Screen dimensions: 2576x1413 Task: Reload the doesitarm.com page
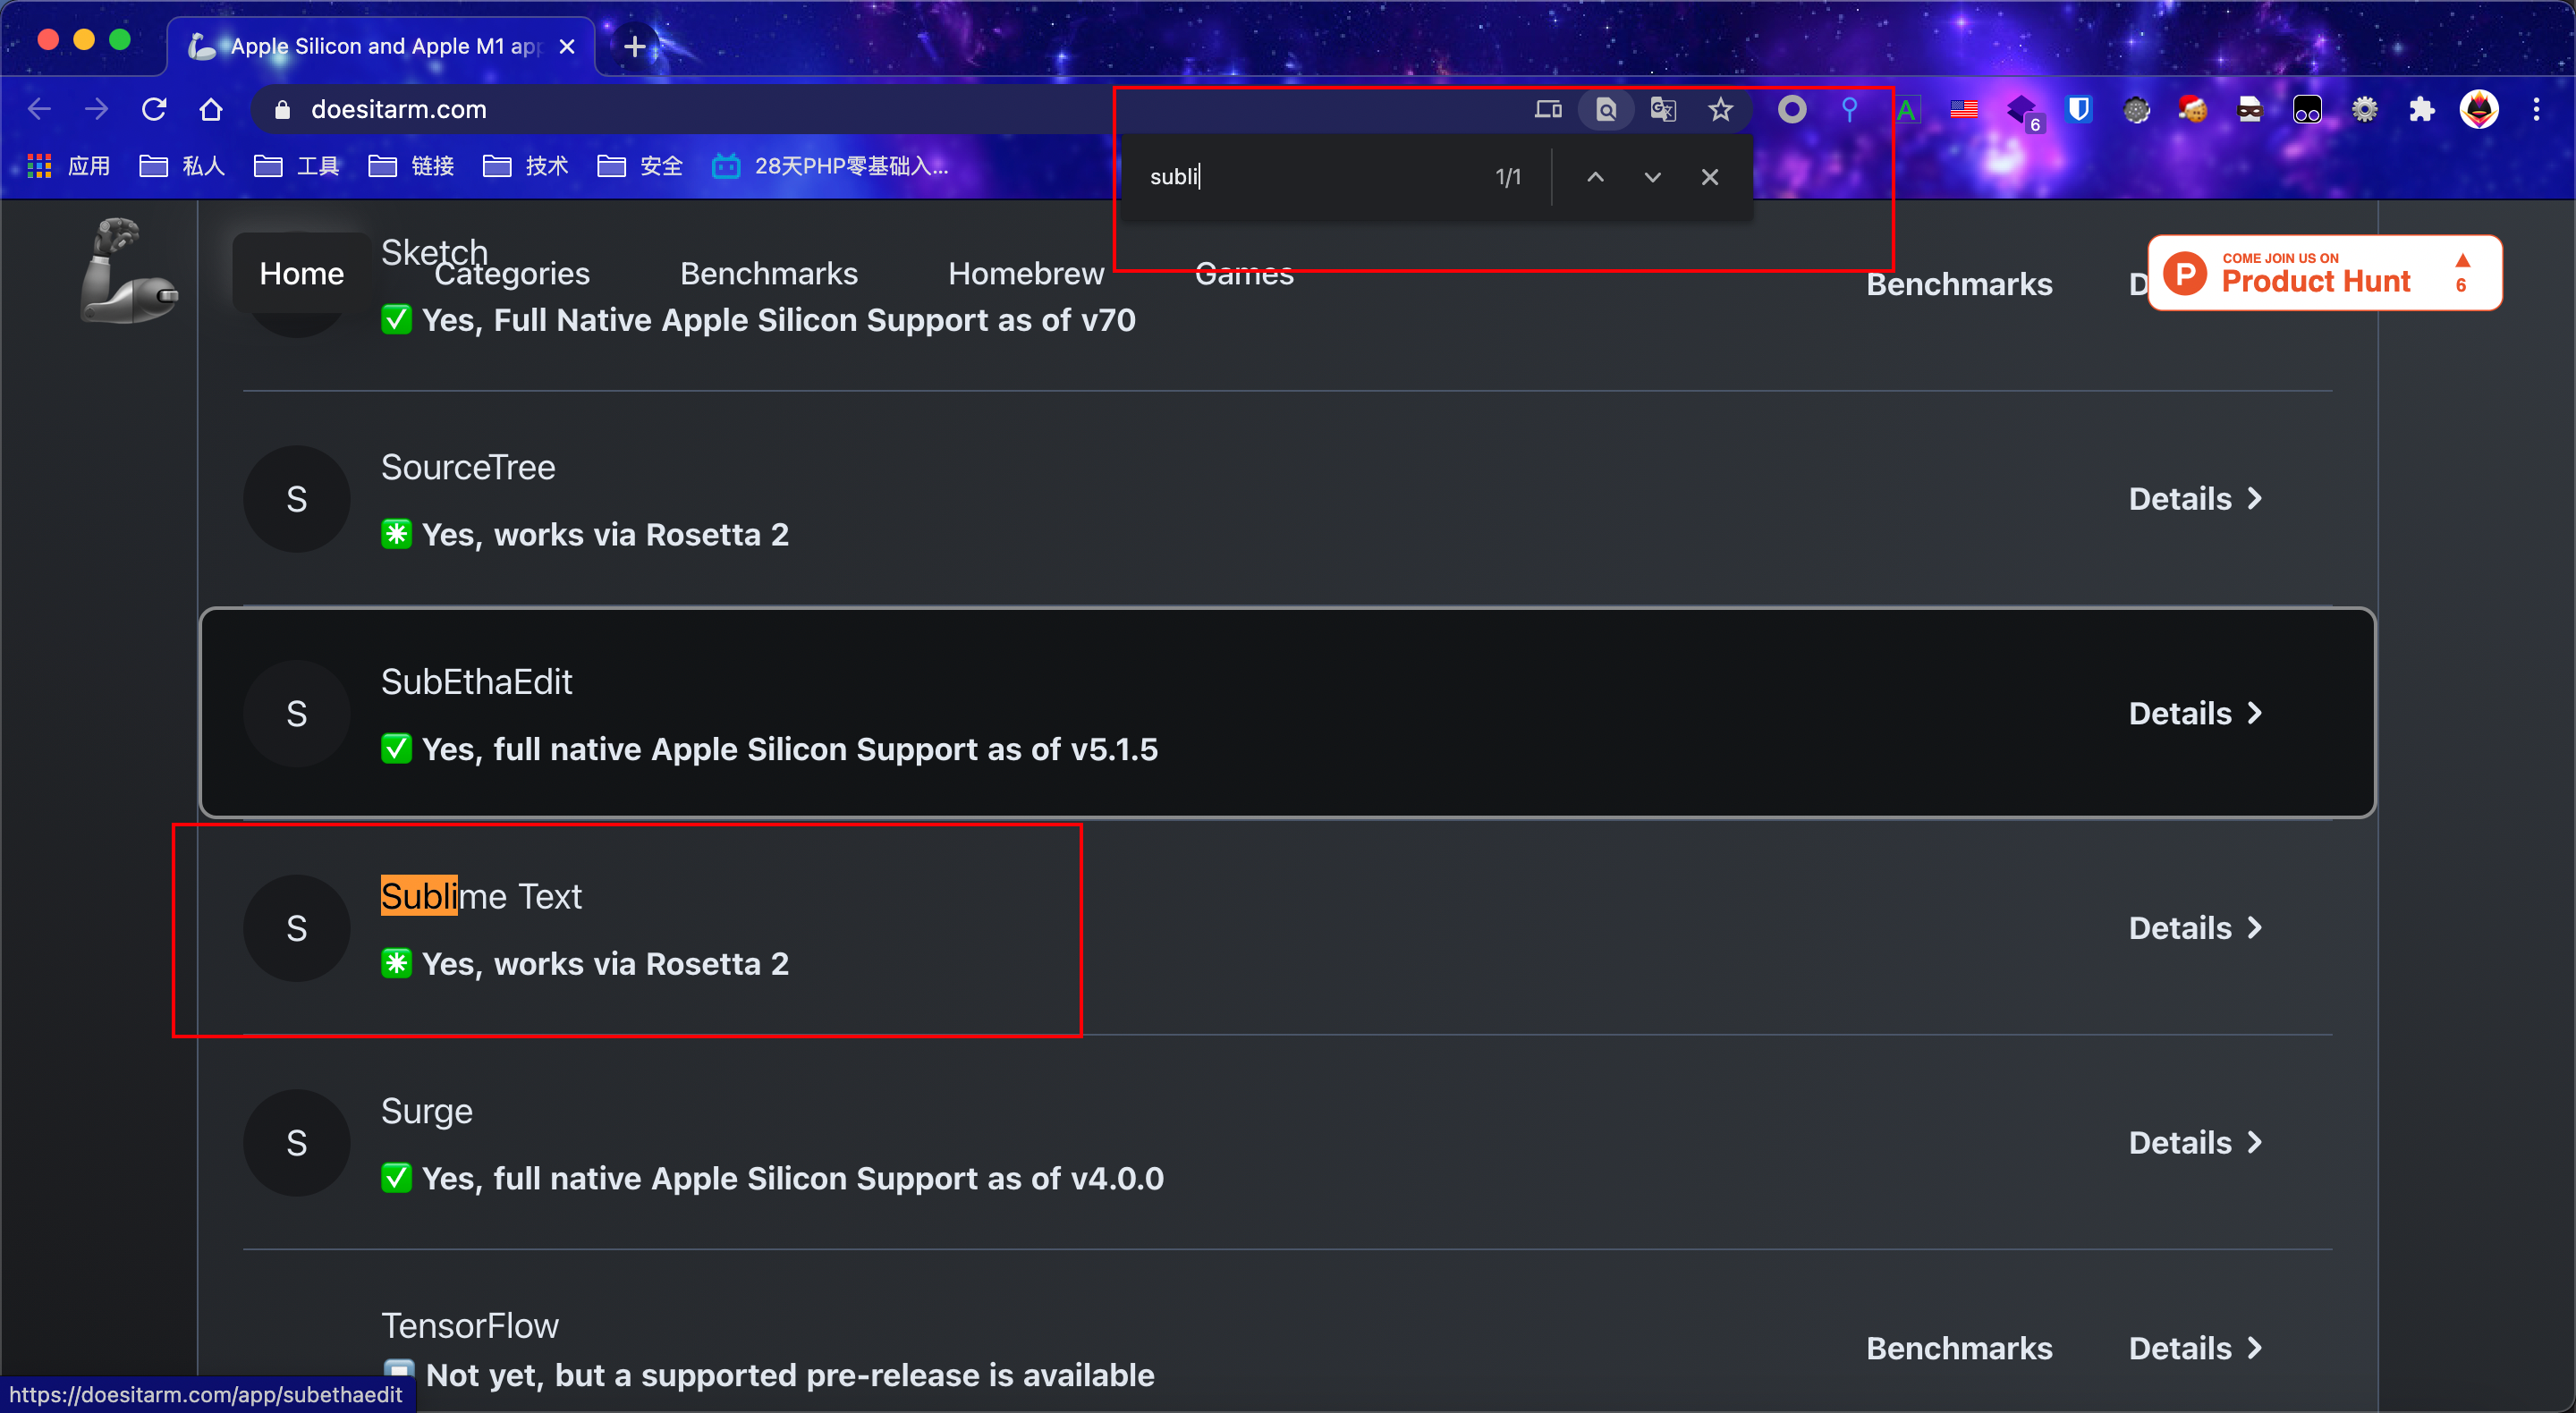tap(154, 109)
